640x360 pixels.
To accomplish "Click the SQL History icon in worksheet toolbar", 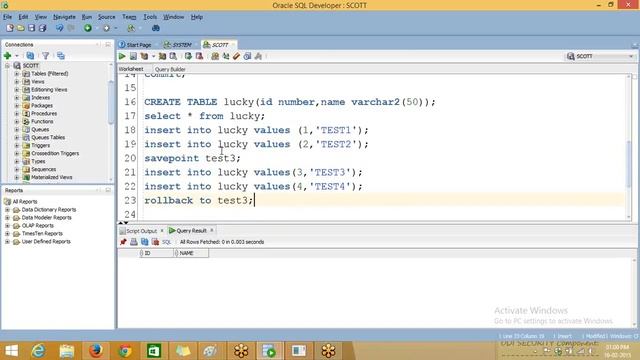I will coord(247,56).
